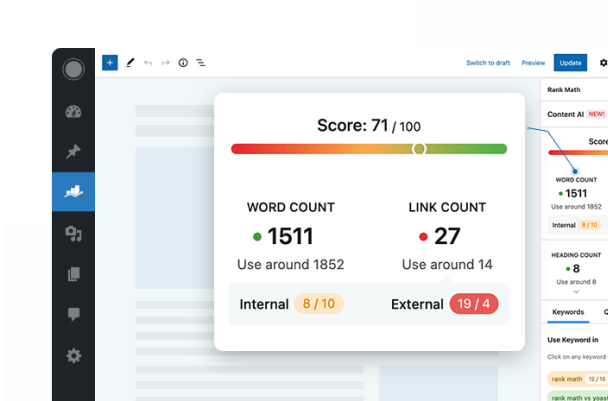608x401 pixels.
Task: Open the Media icon in sidebar
Action: click(73, 233)
